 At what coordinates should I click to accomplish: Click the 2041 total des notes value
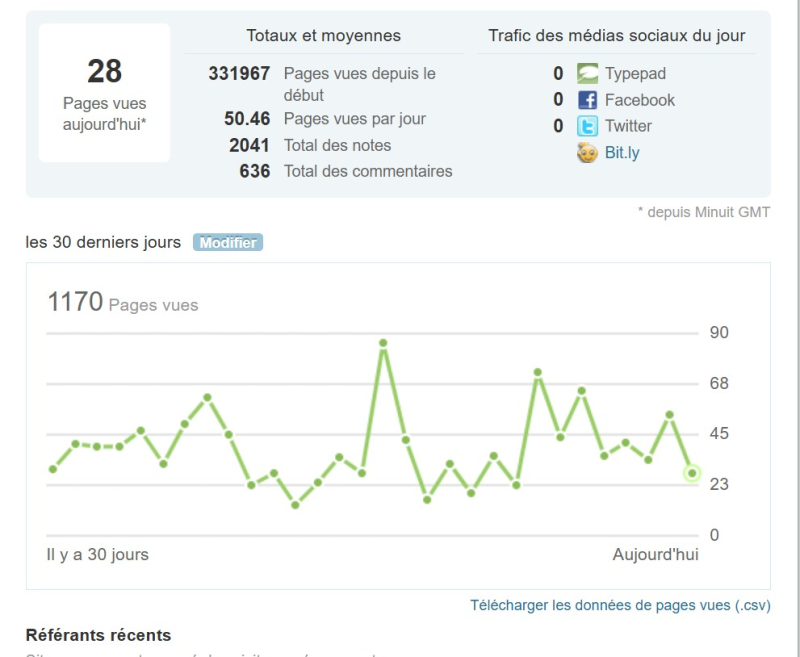249,145
